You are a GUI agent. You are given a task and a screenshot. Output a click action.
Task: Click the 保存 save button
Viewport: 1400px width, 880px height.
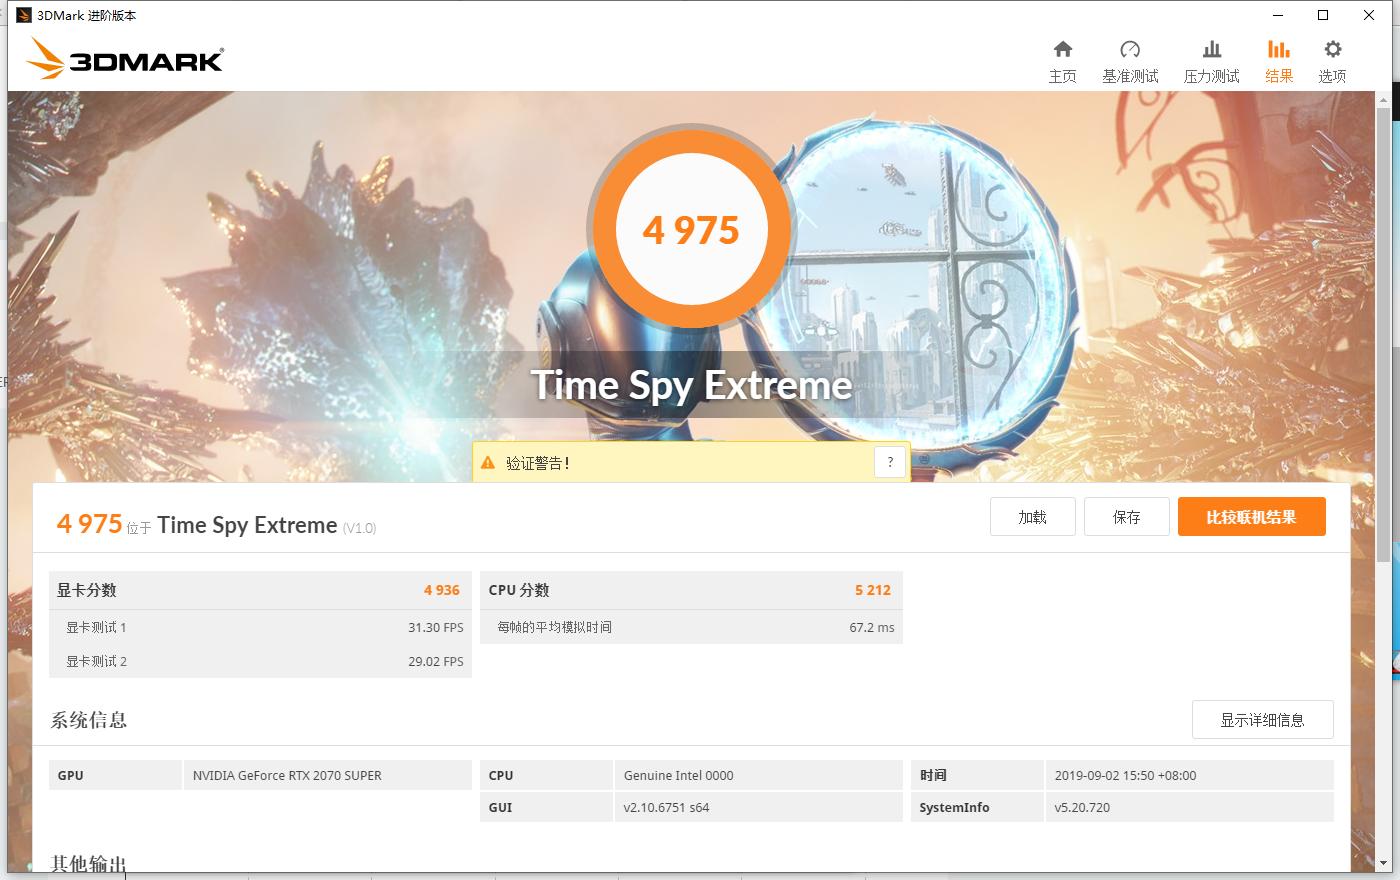click(1126, 516)
